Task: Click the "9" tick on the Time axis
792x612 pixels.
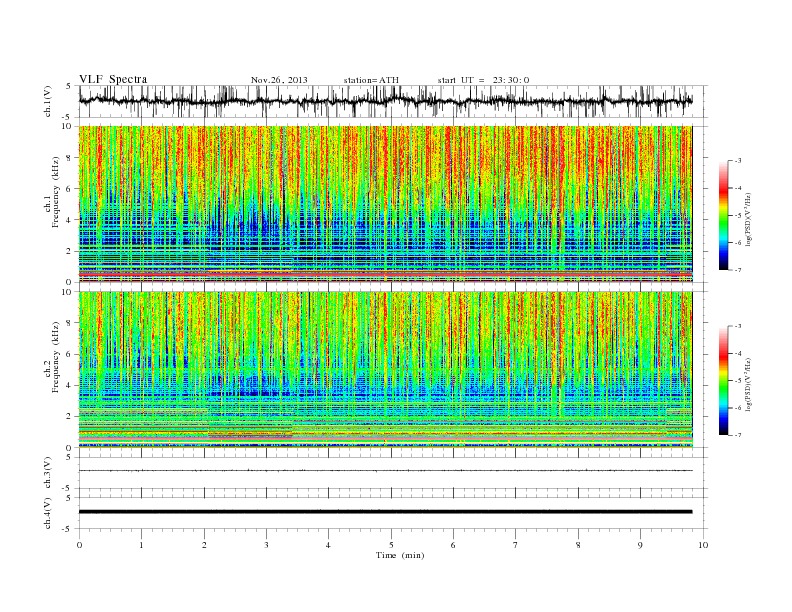Action: pos(640,545)
